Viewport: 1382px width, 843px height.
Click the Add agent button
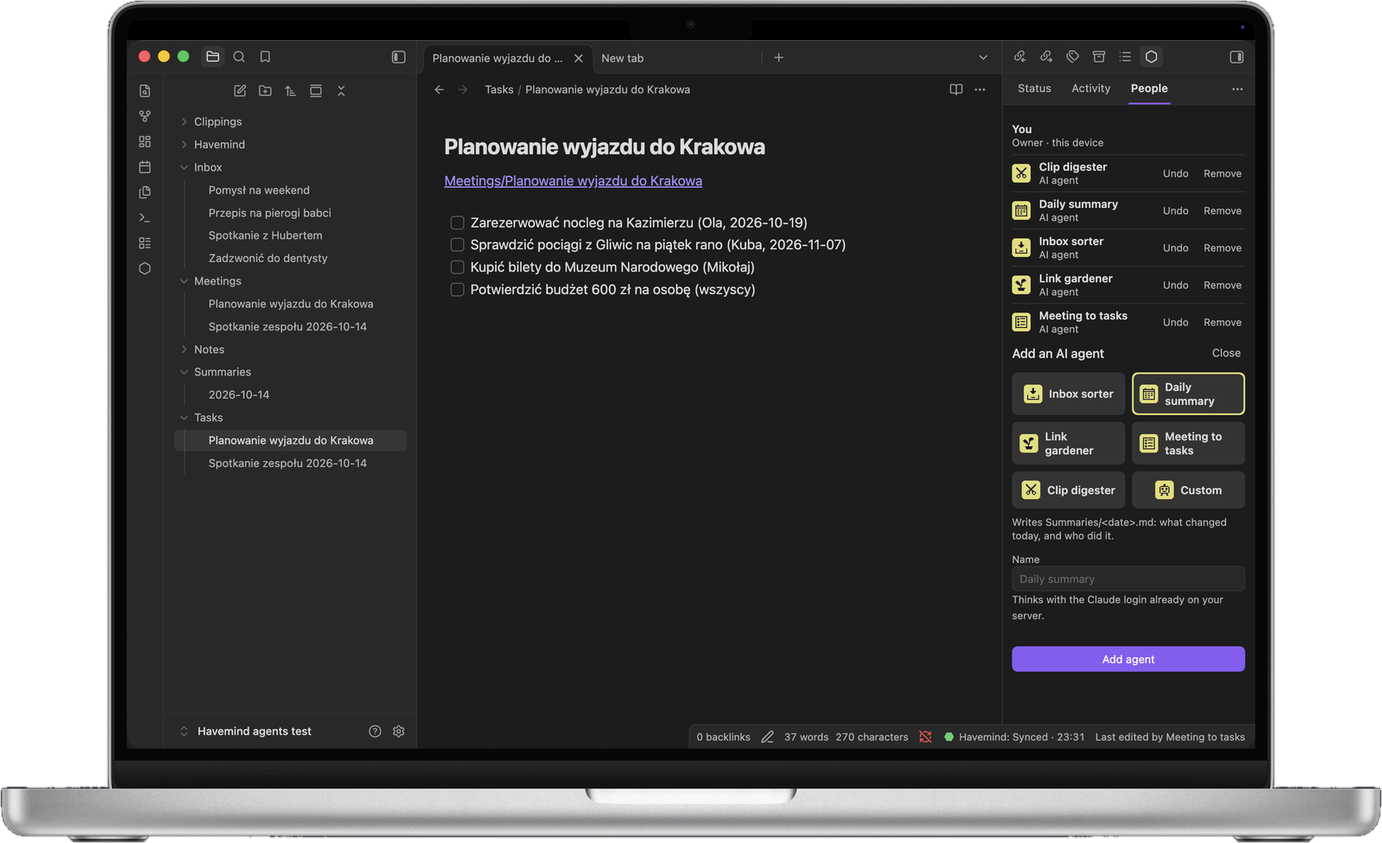1128,659
